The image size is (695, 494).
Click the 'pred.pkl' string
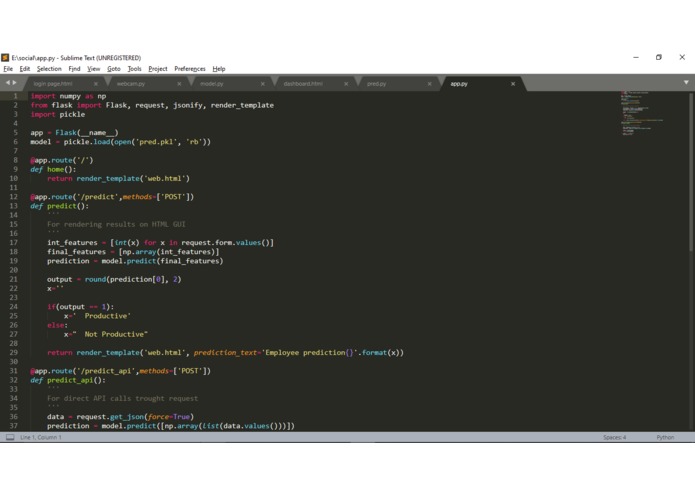pos(157,142)
